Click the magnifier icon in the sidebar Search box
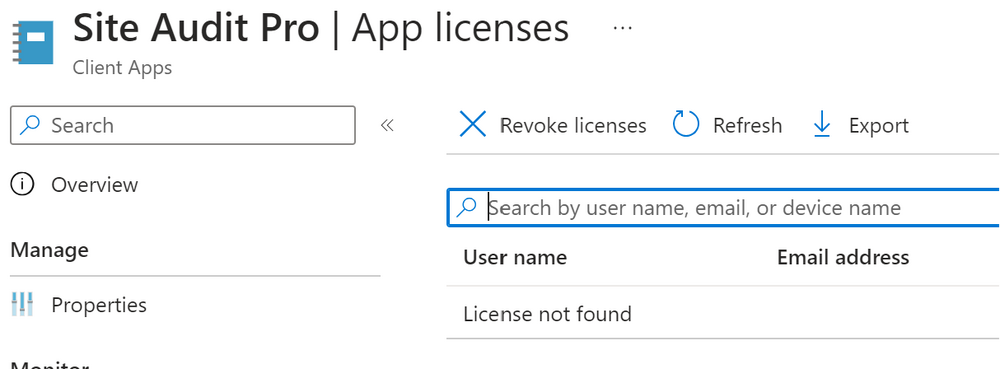This screenshot has height=369, width=1000. click(29, 125)
